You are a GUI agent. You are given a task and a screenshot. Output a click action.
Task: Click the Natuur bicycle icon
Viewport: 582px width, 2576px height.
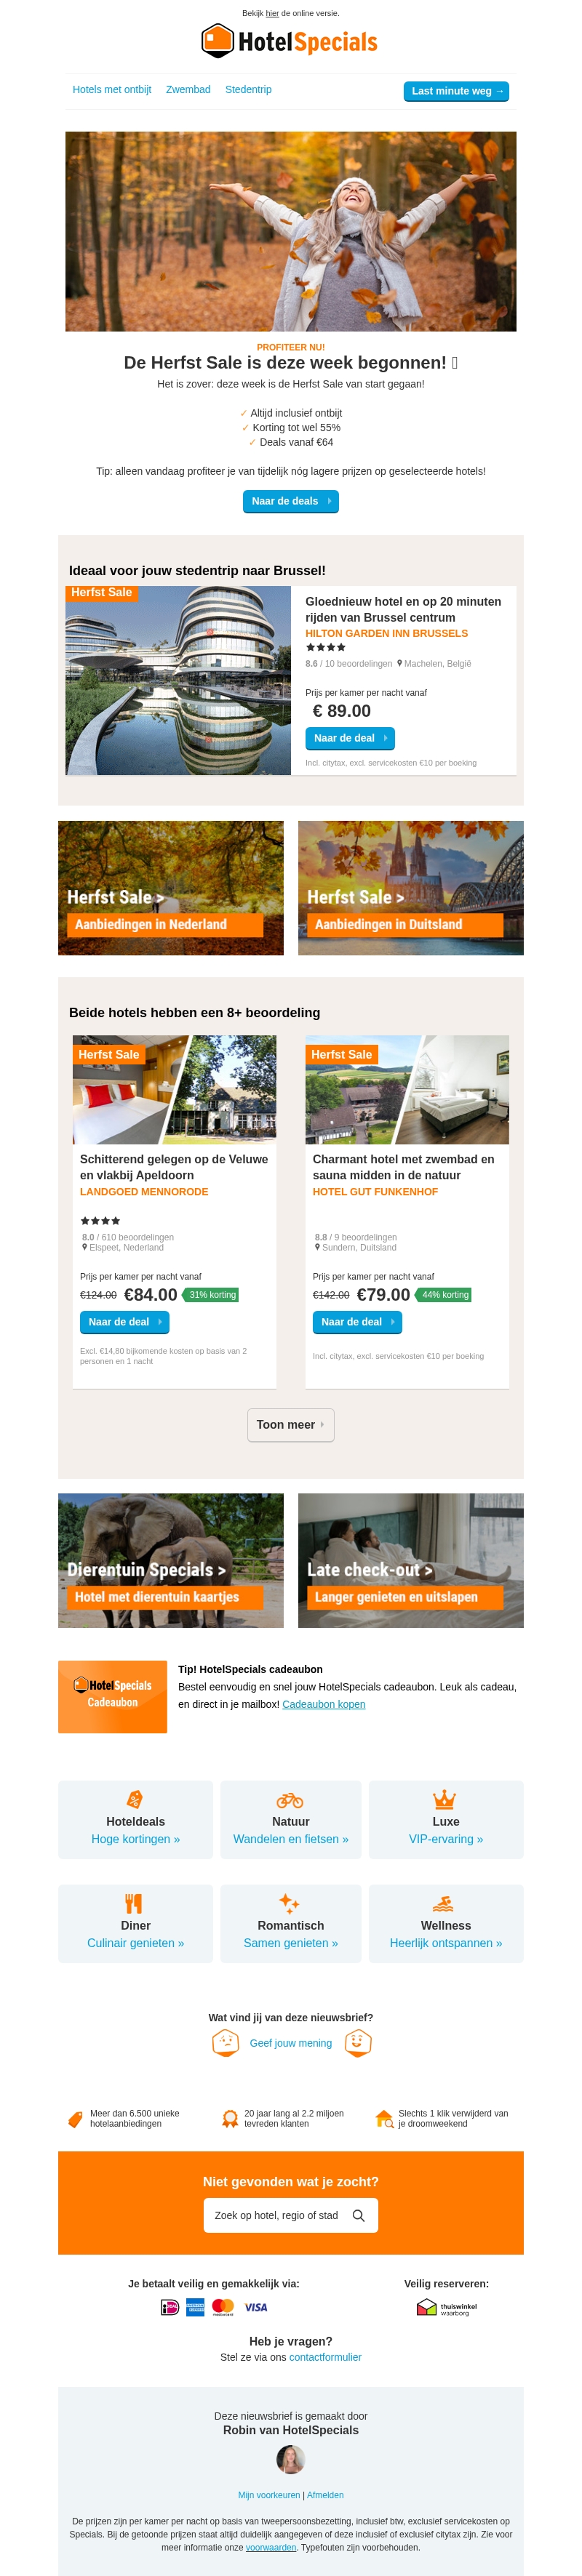[x=290, y=1799]
